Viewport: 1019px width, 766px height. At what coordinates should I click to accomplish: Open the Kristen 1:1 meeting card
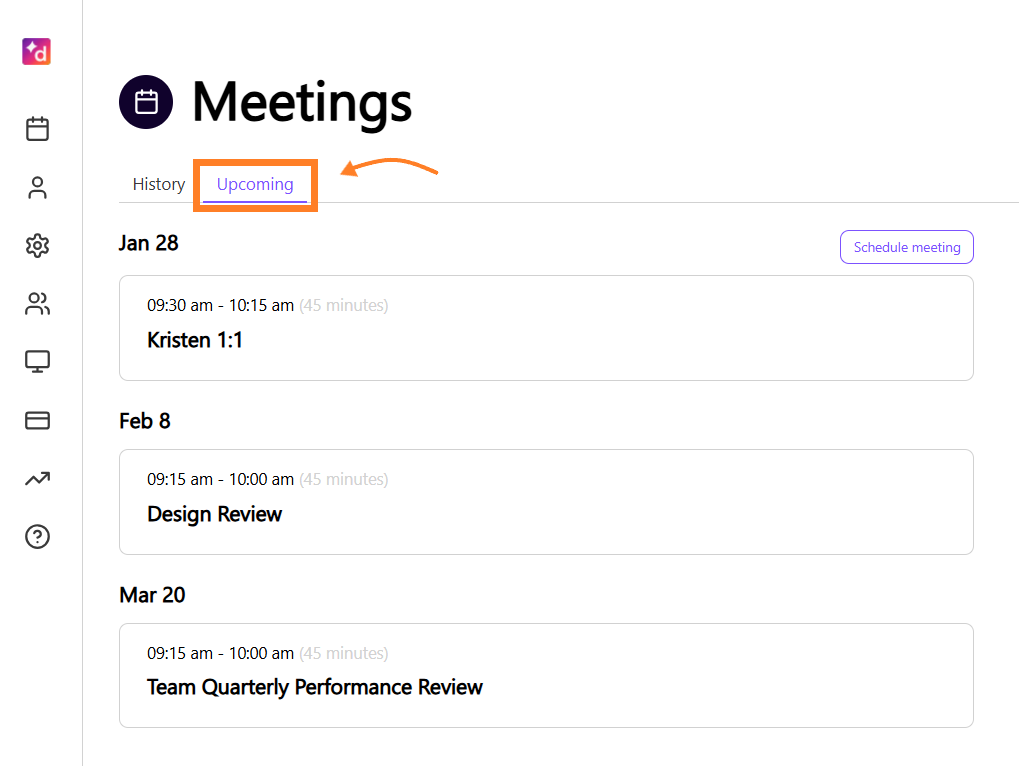tap(546, 328)
